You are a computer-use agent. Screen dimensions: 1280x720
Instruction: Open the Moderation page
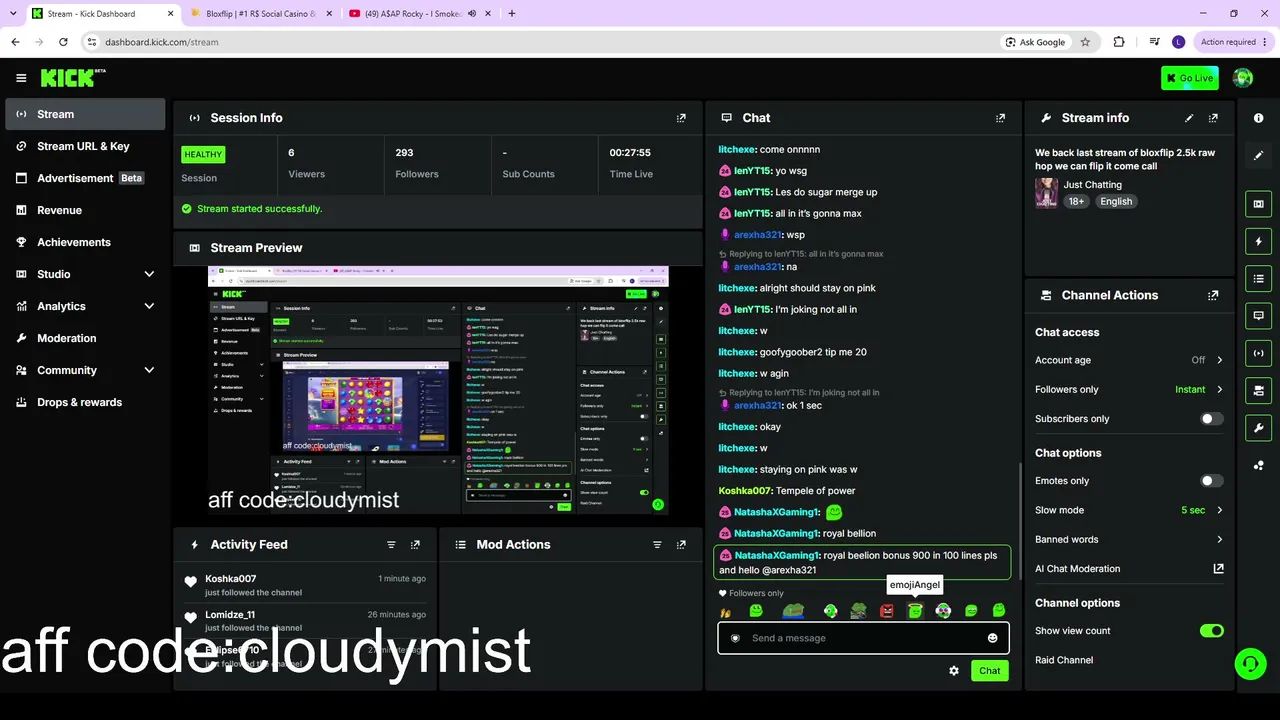(85, 338)
